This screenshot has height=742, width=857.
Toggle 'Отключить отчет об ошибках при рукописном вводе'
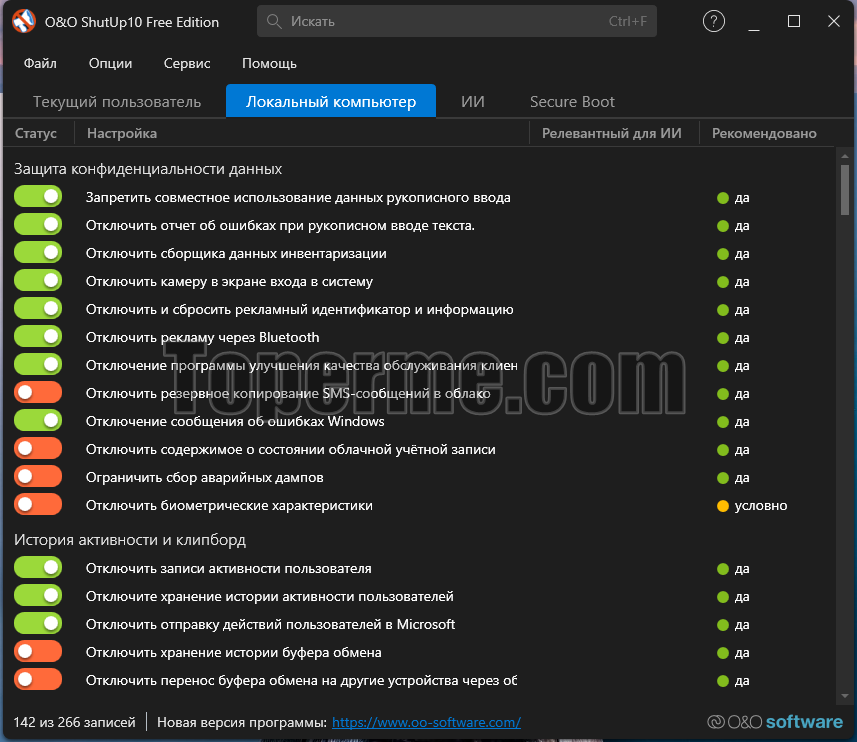coord(38,224)
